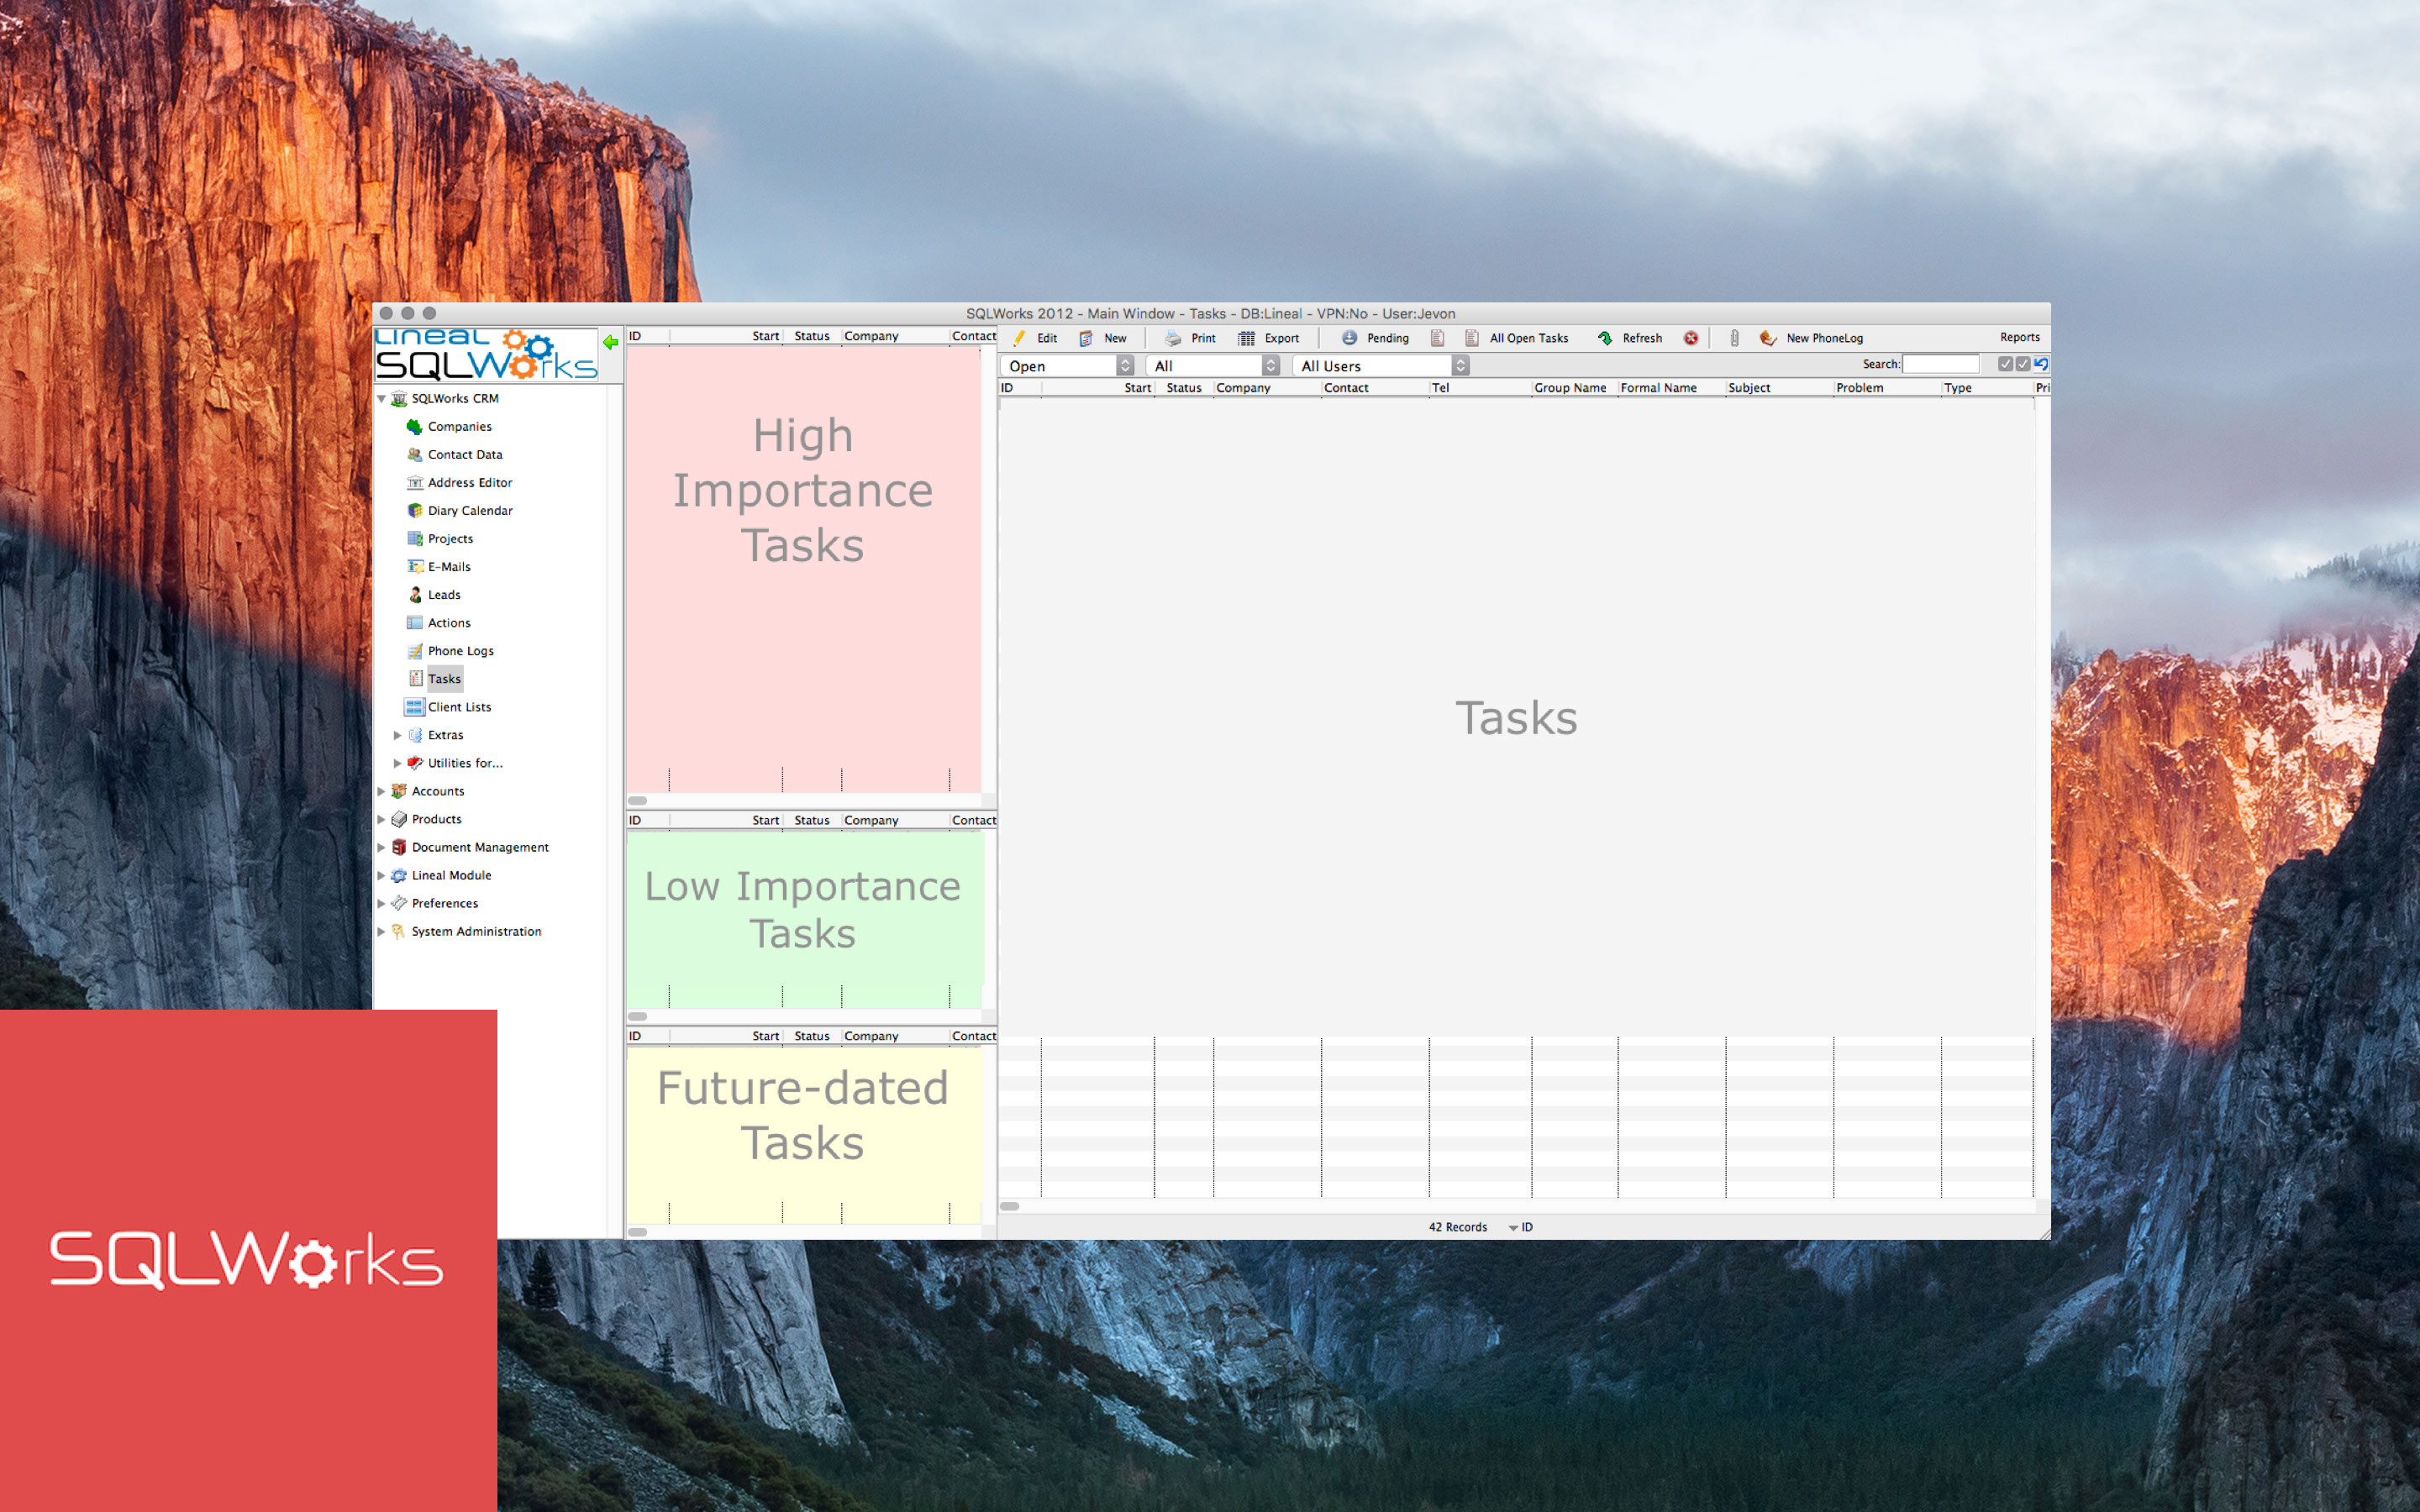Image resolution: width=2420 pixels, height=1512 pixels.
Task: Click the New PhoneLog toolbar icon
Action: 1768,338
